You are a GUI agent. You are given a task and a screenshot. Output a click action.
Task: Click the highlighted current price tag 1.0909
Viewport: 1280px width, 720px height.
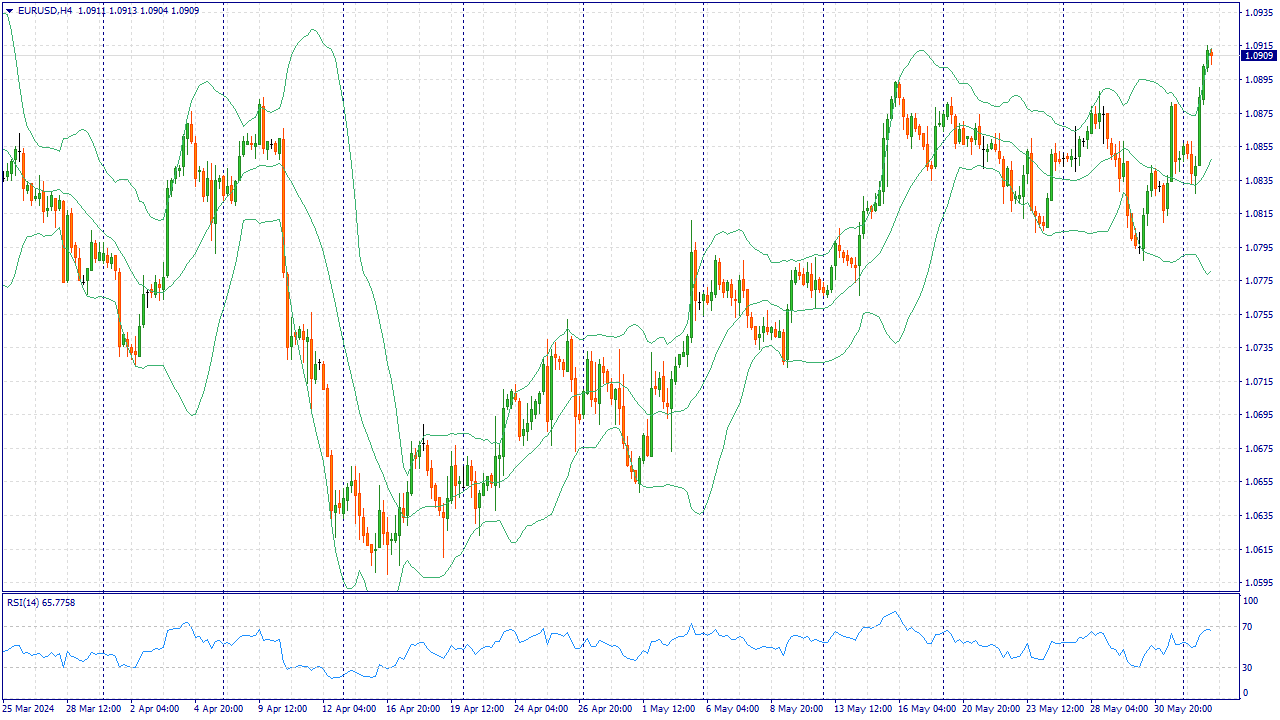1258,56
